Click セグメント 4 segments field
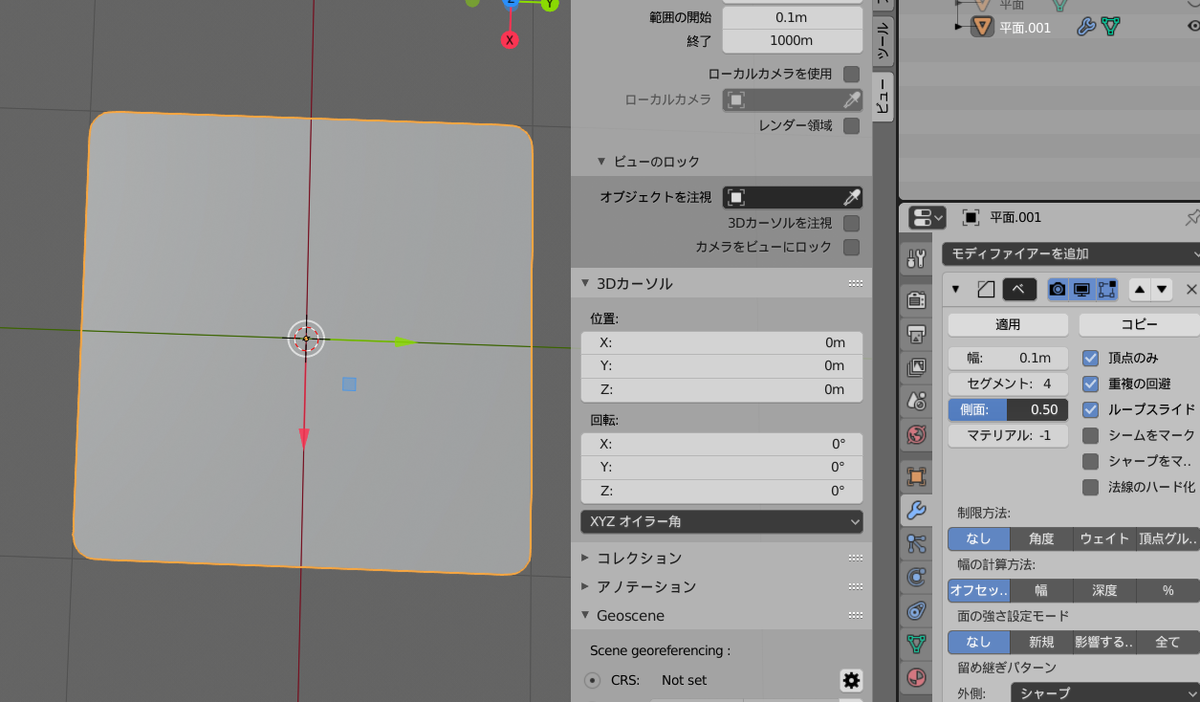Screen dimensions: 1200x702 coord(1008,384)
